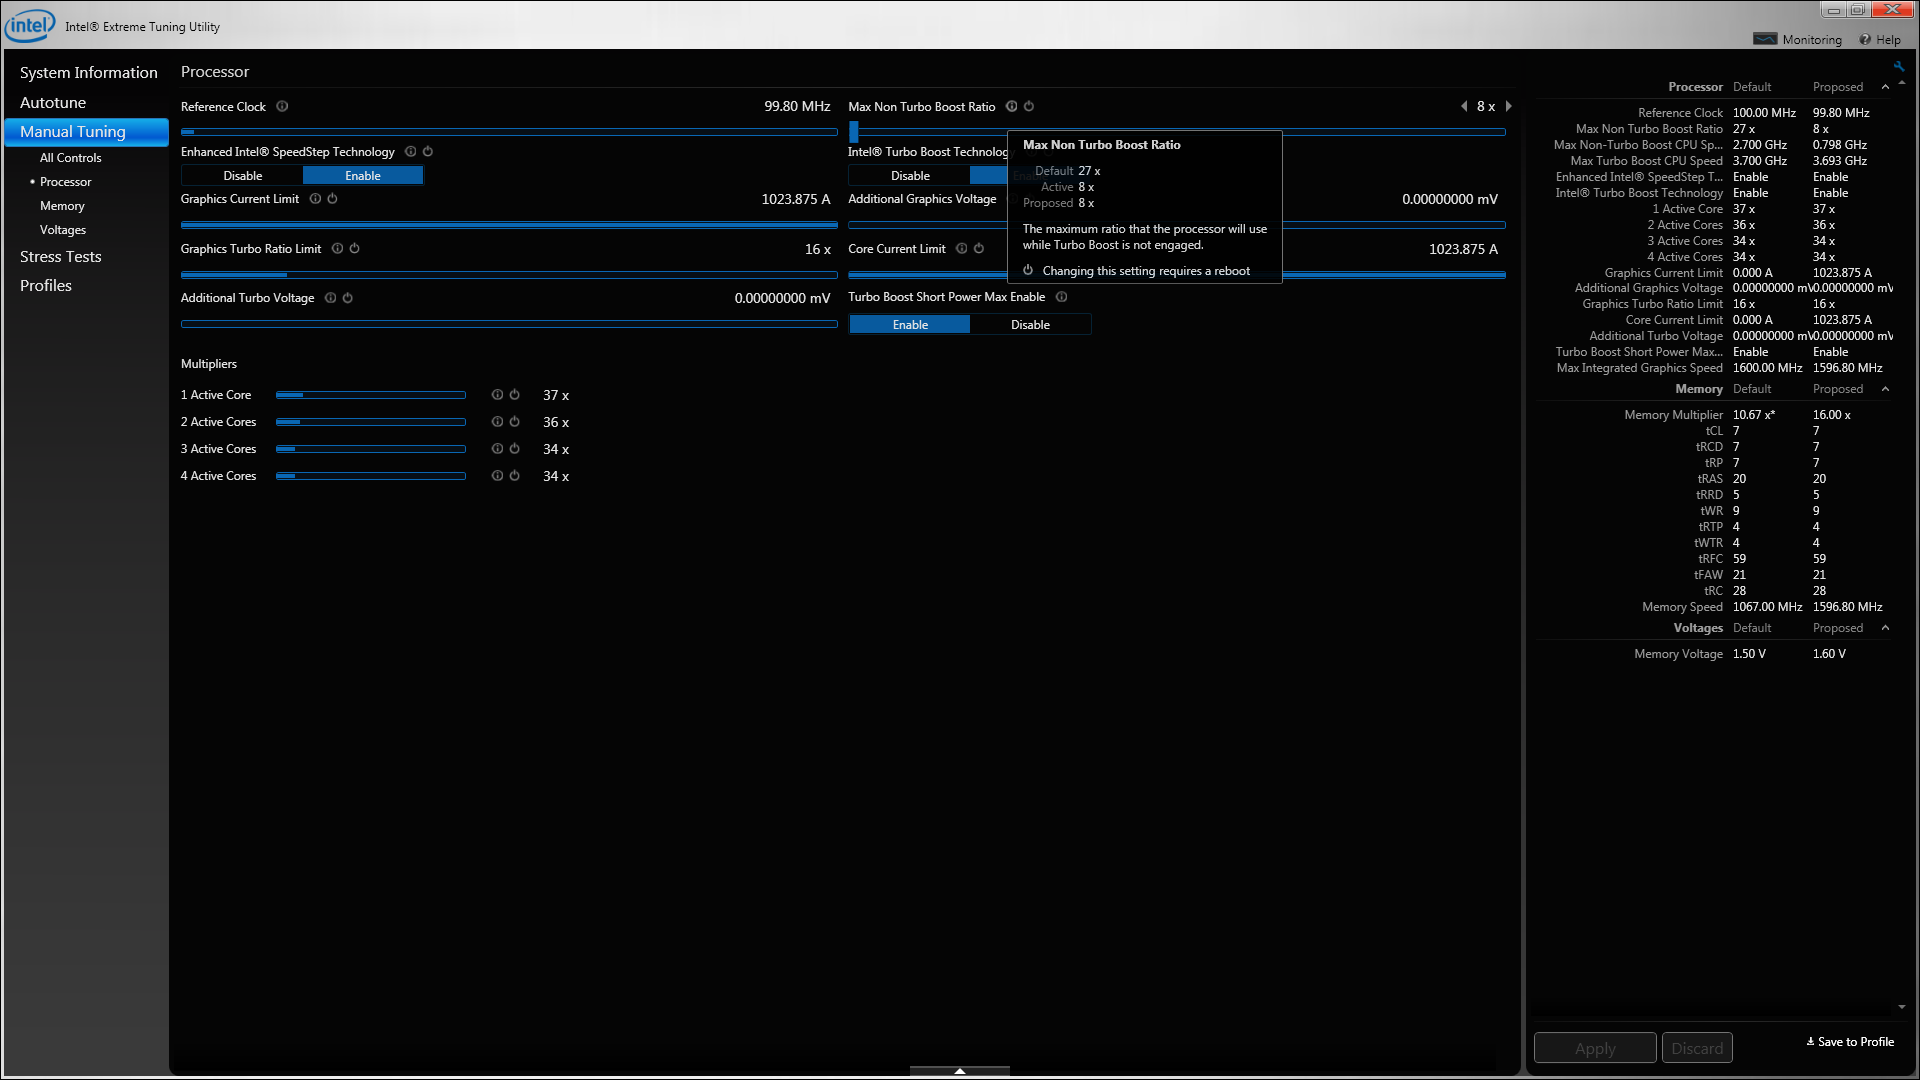1920x1080 pixels.
Task: Click the Max Non Turbo Boost Ratio slider handle
Action: [x=854, y=131]
